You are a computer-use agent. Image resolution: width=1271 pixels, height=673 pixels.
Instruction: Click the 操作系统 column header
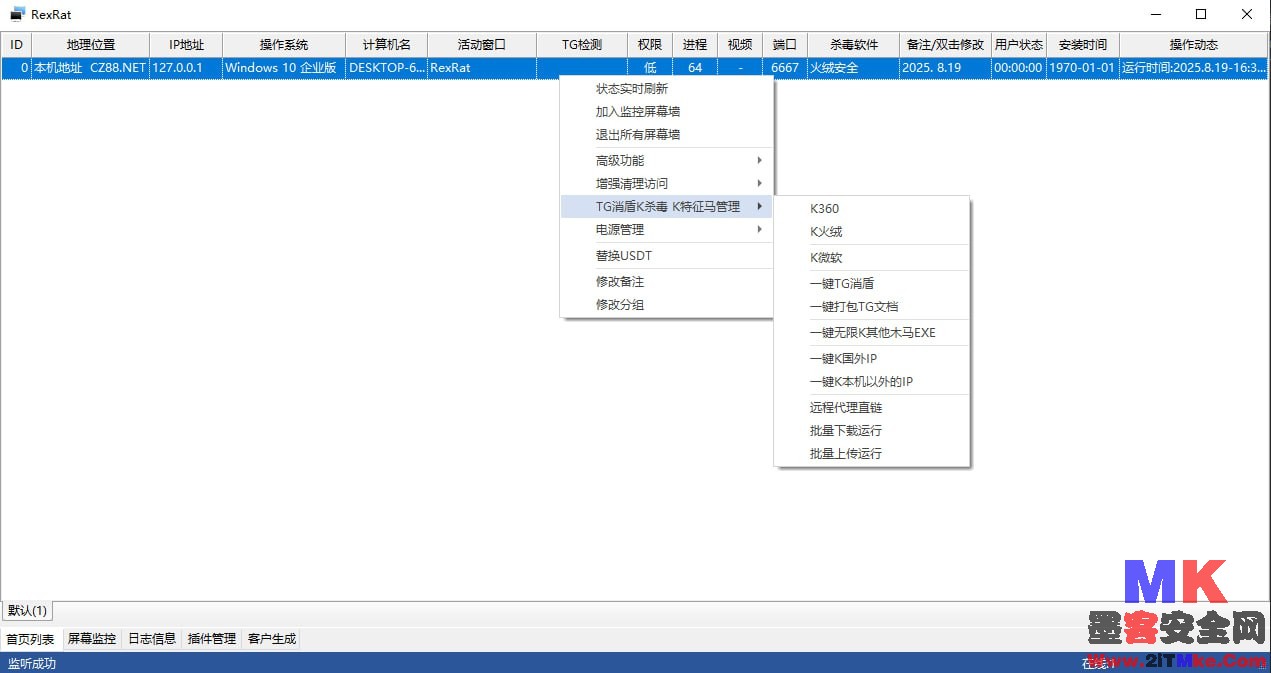(x=284, y=45)
